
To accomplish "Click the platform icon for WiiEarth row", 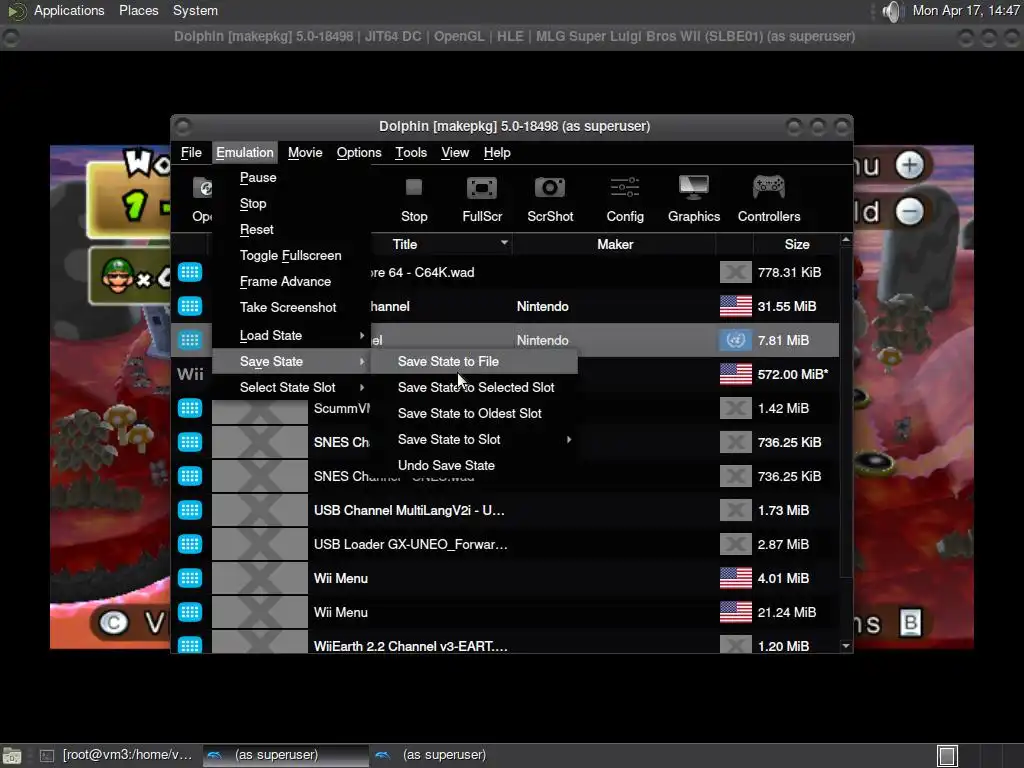I will click(190, 645).
